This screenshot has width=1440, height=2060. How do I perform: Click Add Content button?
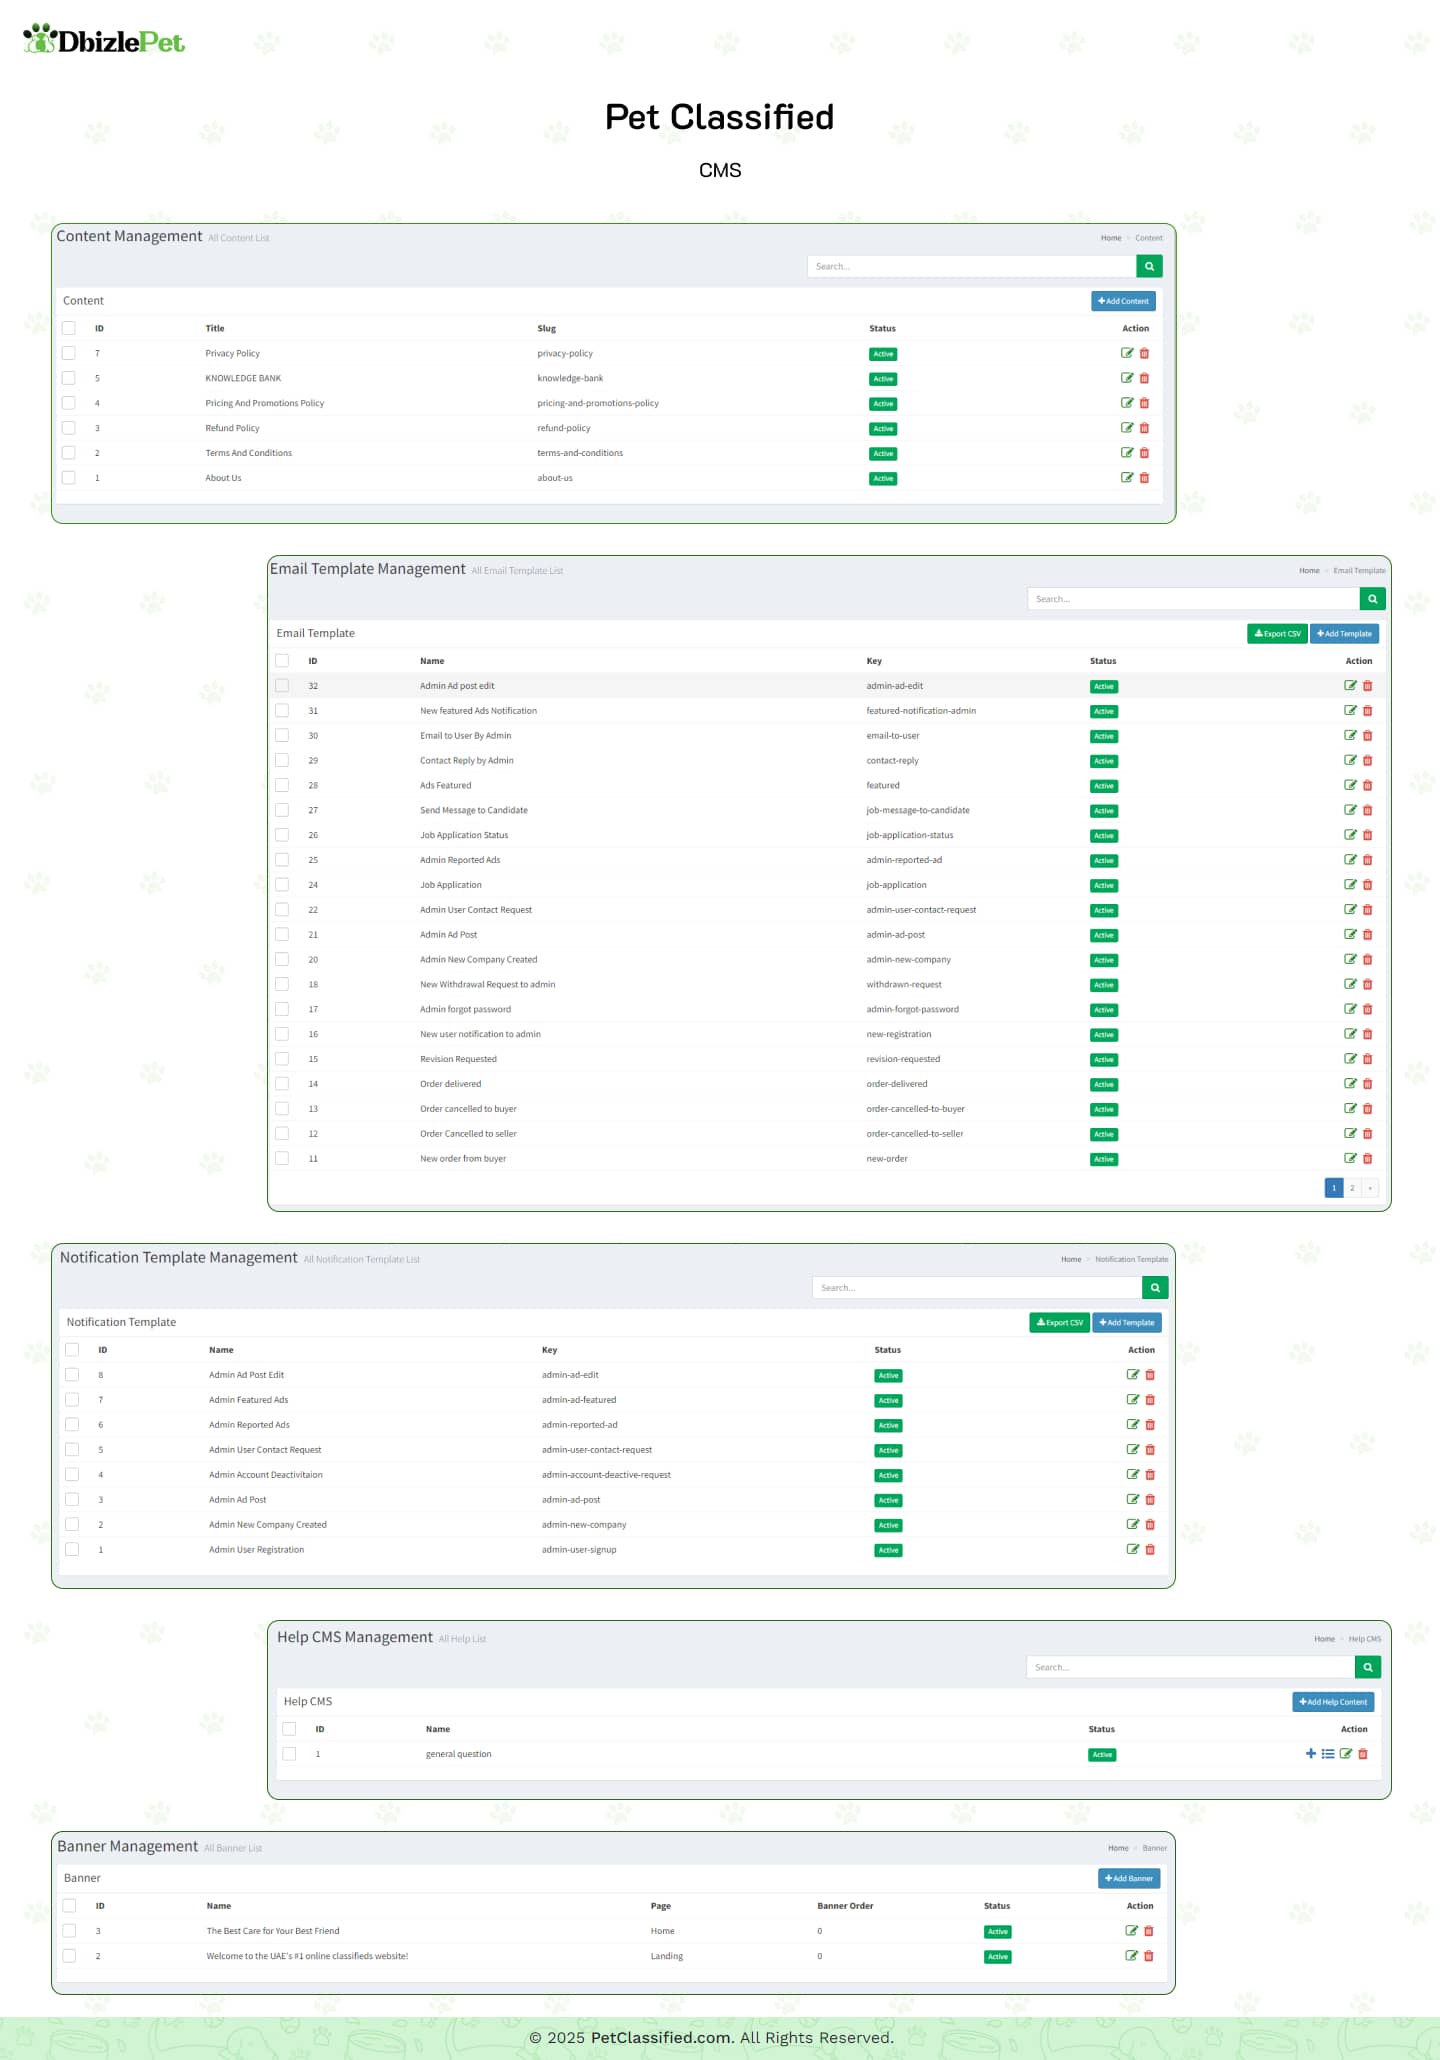point(1123,301)
